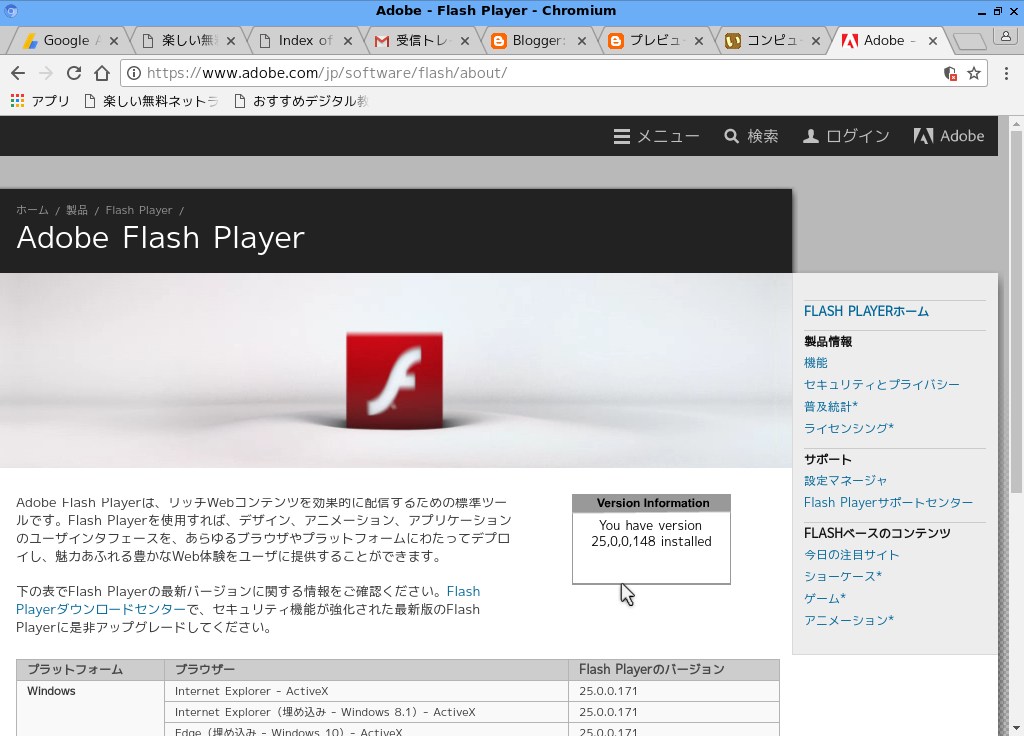This screenshot has height=736, width=1024.
Task: Open 楽しい無料ネット bookmark
Action: 152,101
